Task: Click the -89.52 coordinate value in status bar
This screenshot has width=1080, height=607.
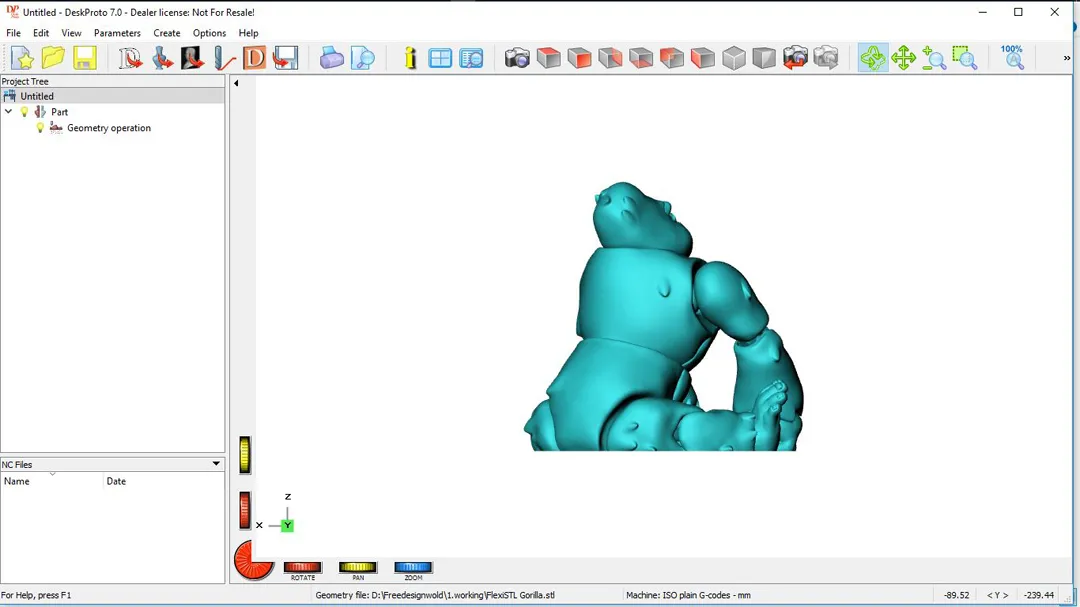Action: 956,595
